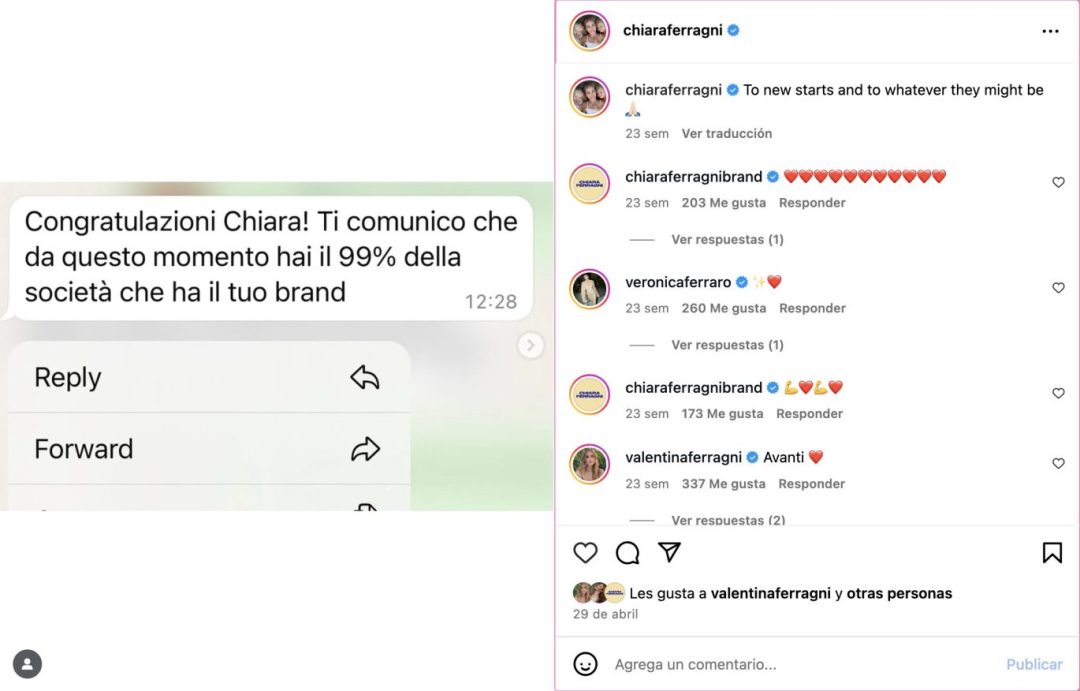This screenshot has height=691, width=1080.
Task: Open the three-dot more options menu
Action: (1050, 31)
